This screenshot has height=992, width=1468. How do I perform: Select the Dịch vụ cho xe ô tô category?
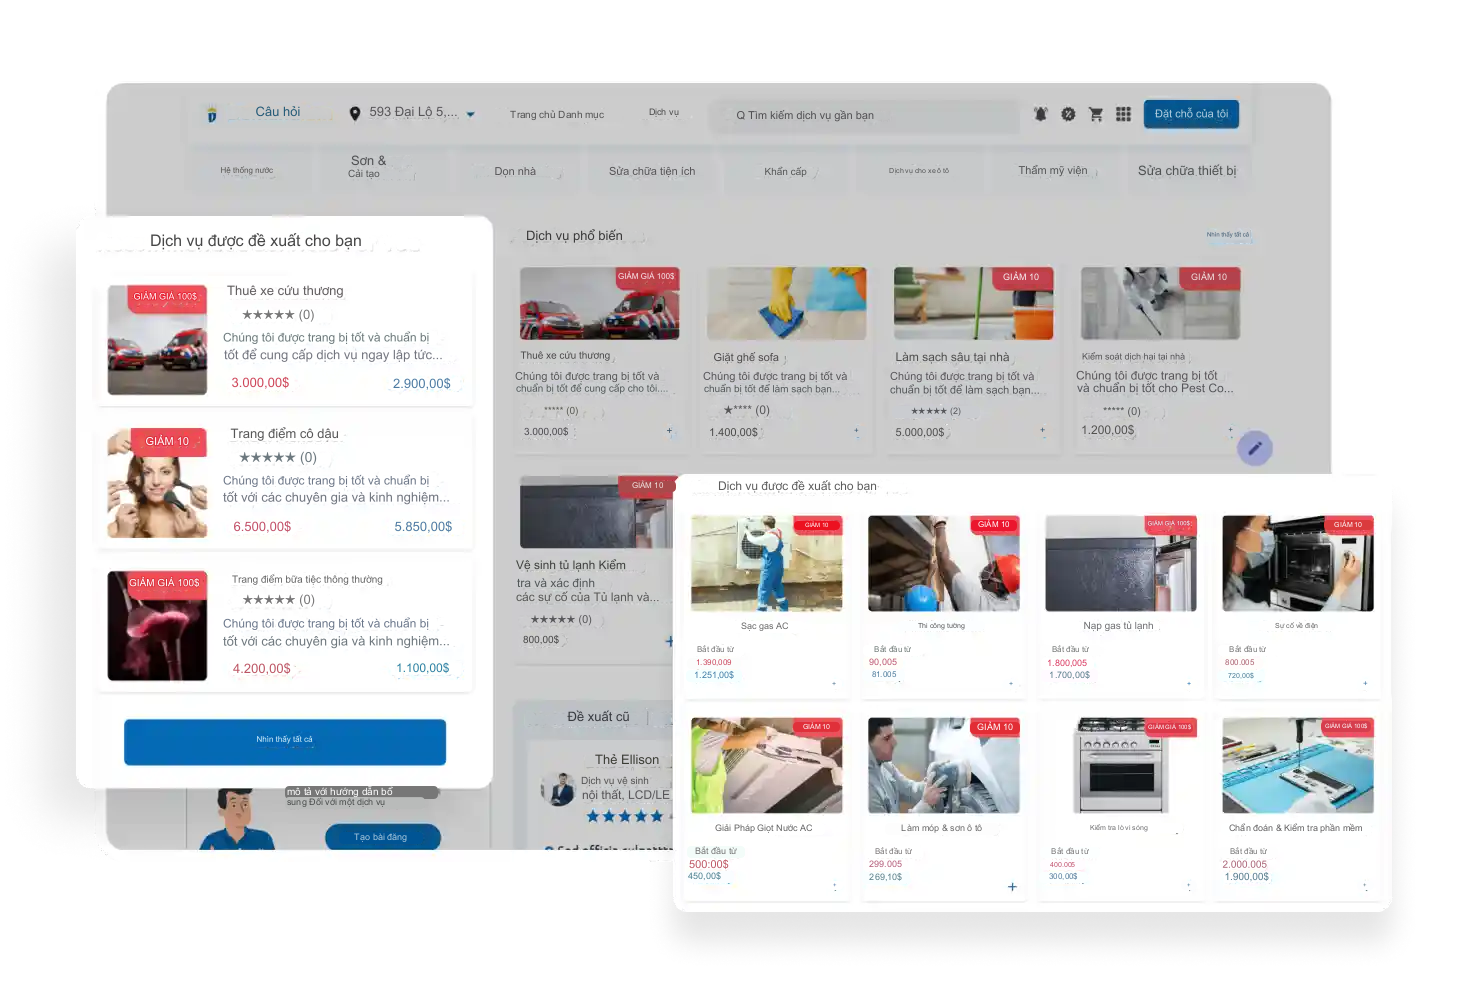tap(919, 171)
